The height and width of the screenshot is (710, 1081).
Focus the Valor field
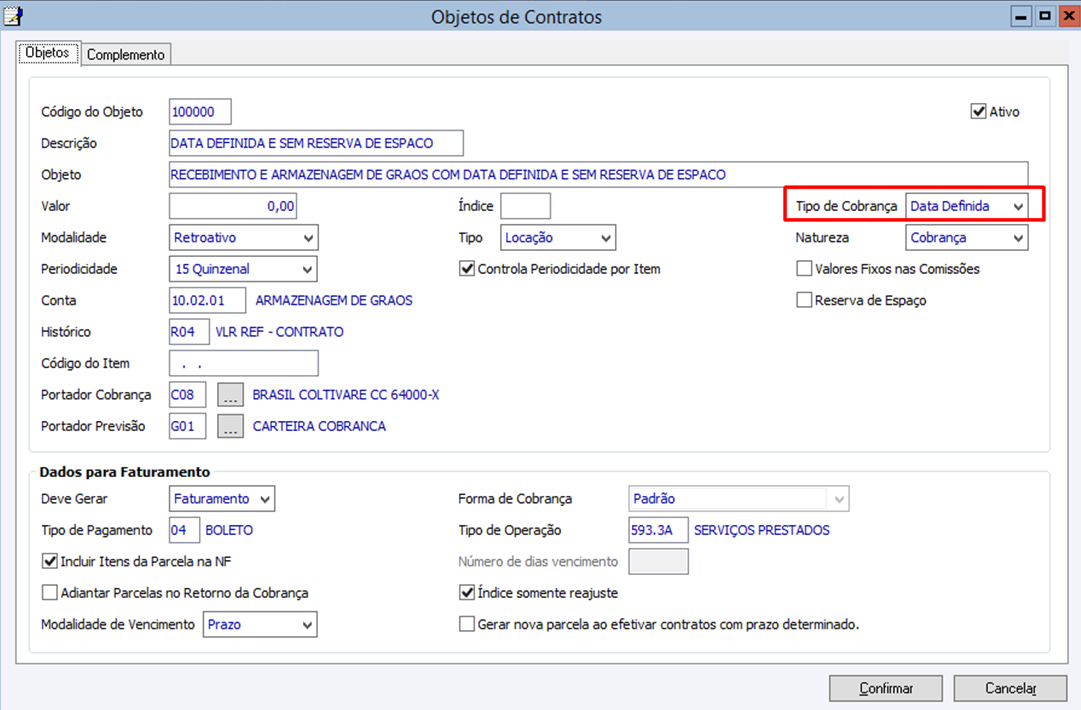(233, 206)
